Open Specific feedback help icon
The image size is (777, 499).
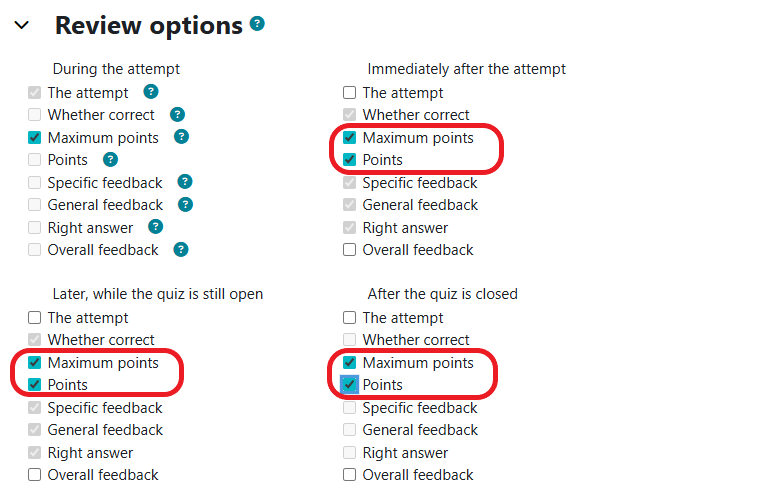(185, 182)
